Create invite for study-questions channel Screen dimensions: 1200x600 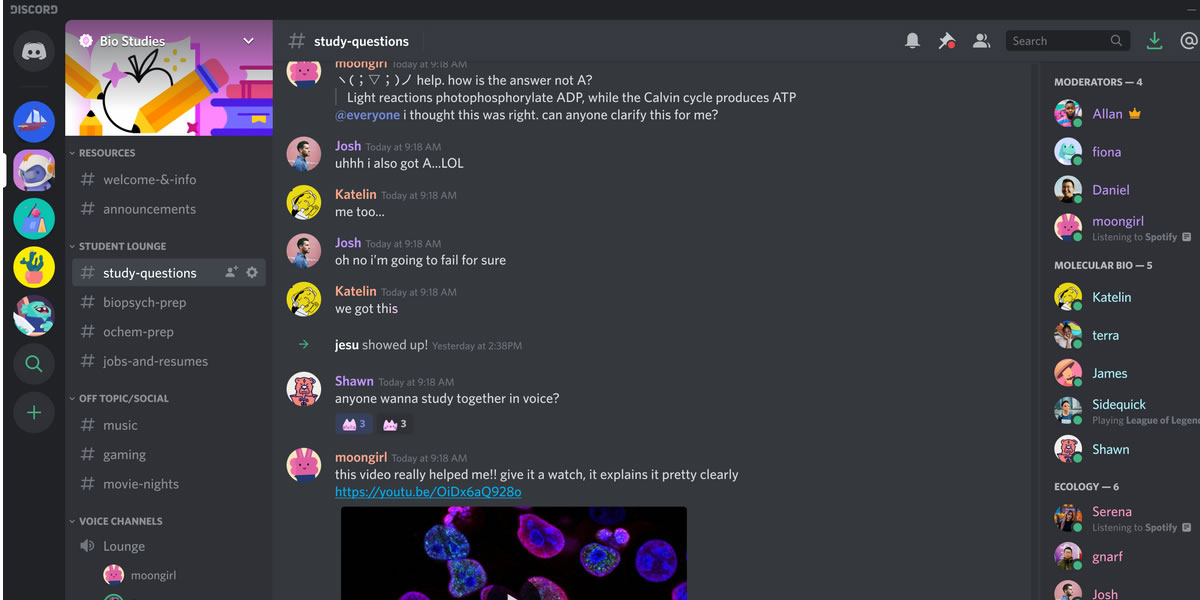tap(232, 272)
